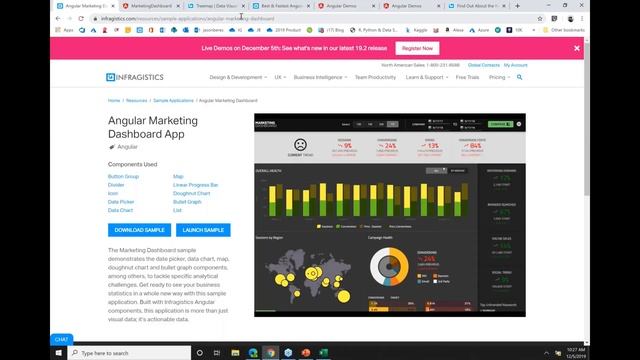Click the marketing dashboard preview image

tap(390, 215)
